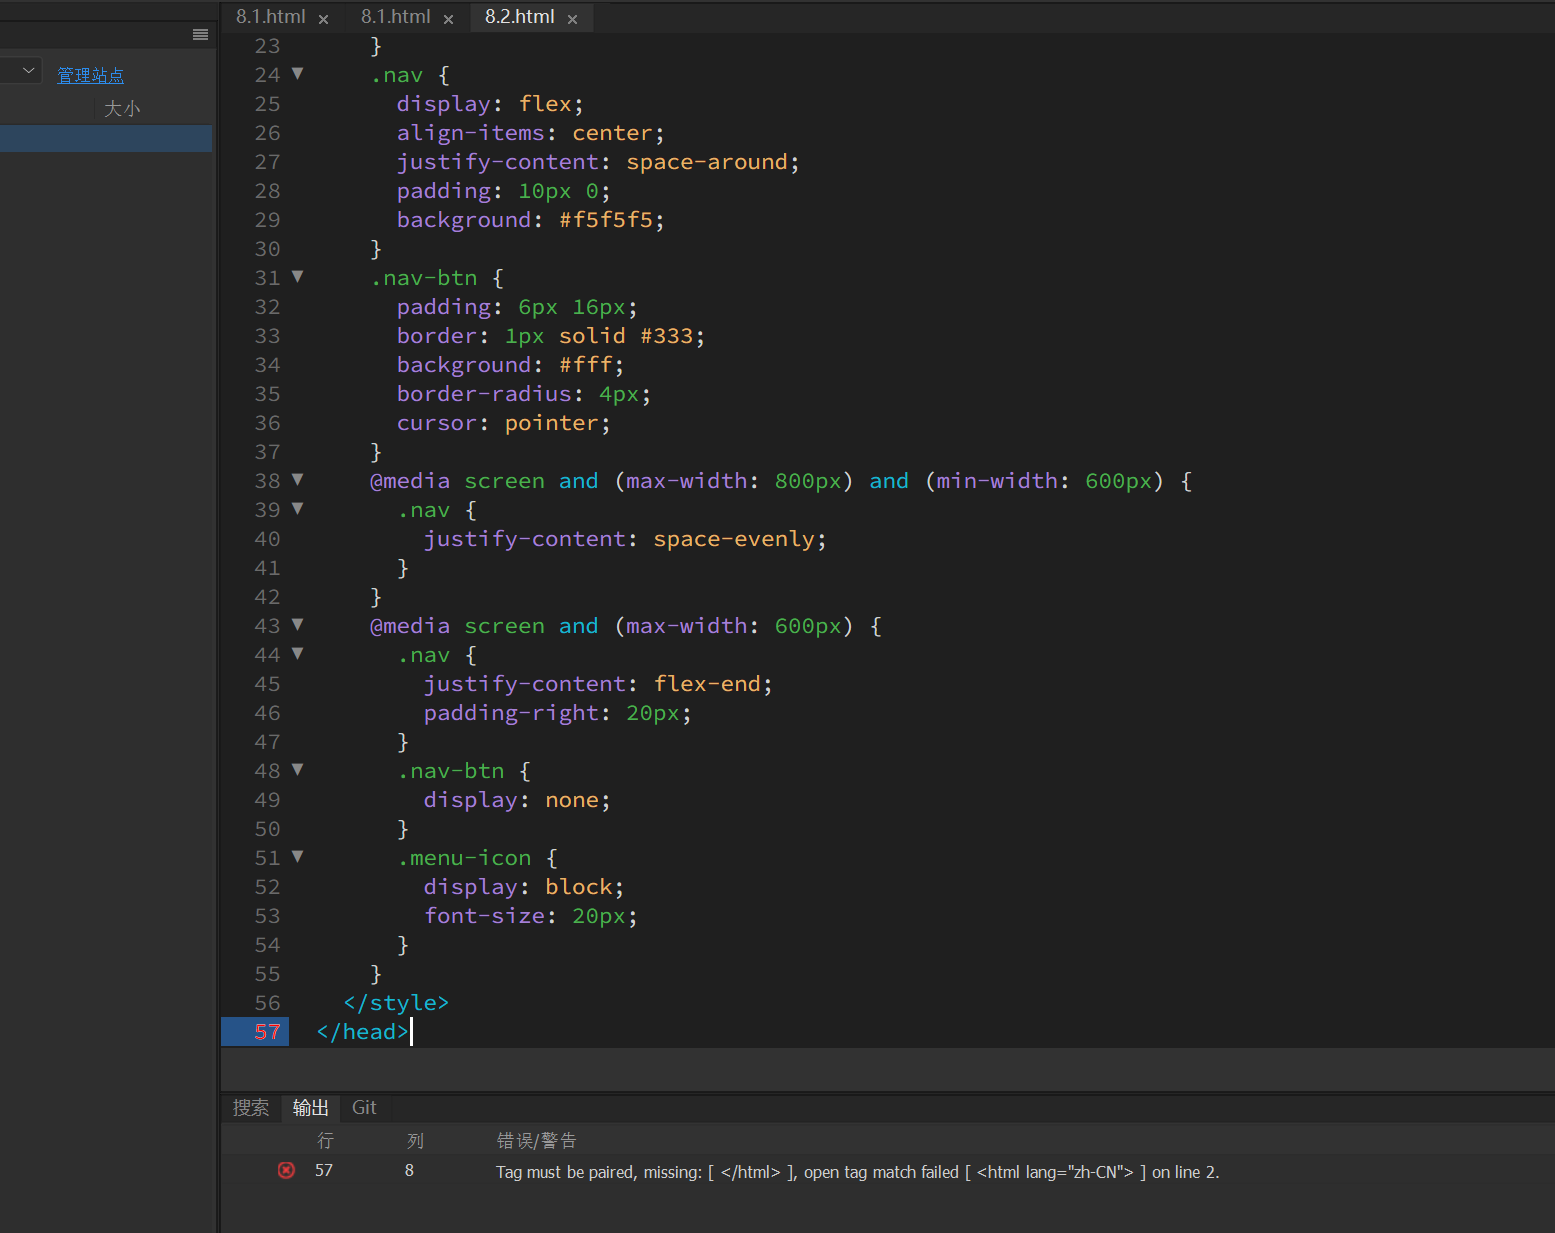Click 'flex-end' value on line 45
This screenshot has width=1555, height=1233.
(707, 684)
